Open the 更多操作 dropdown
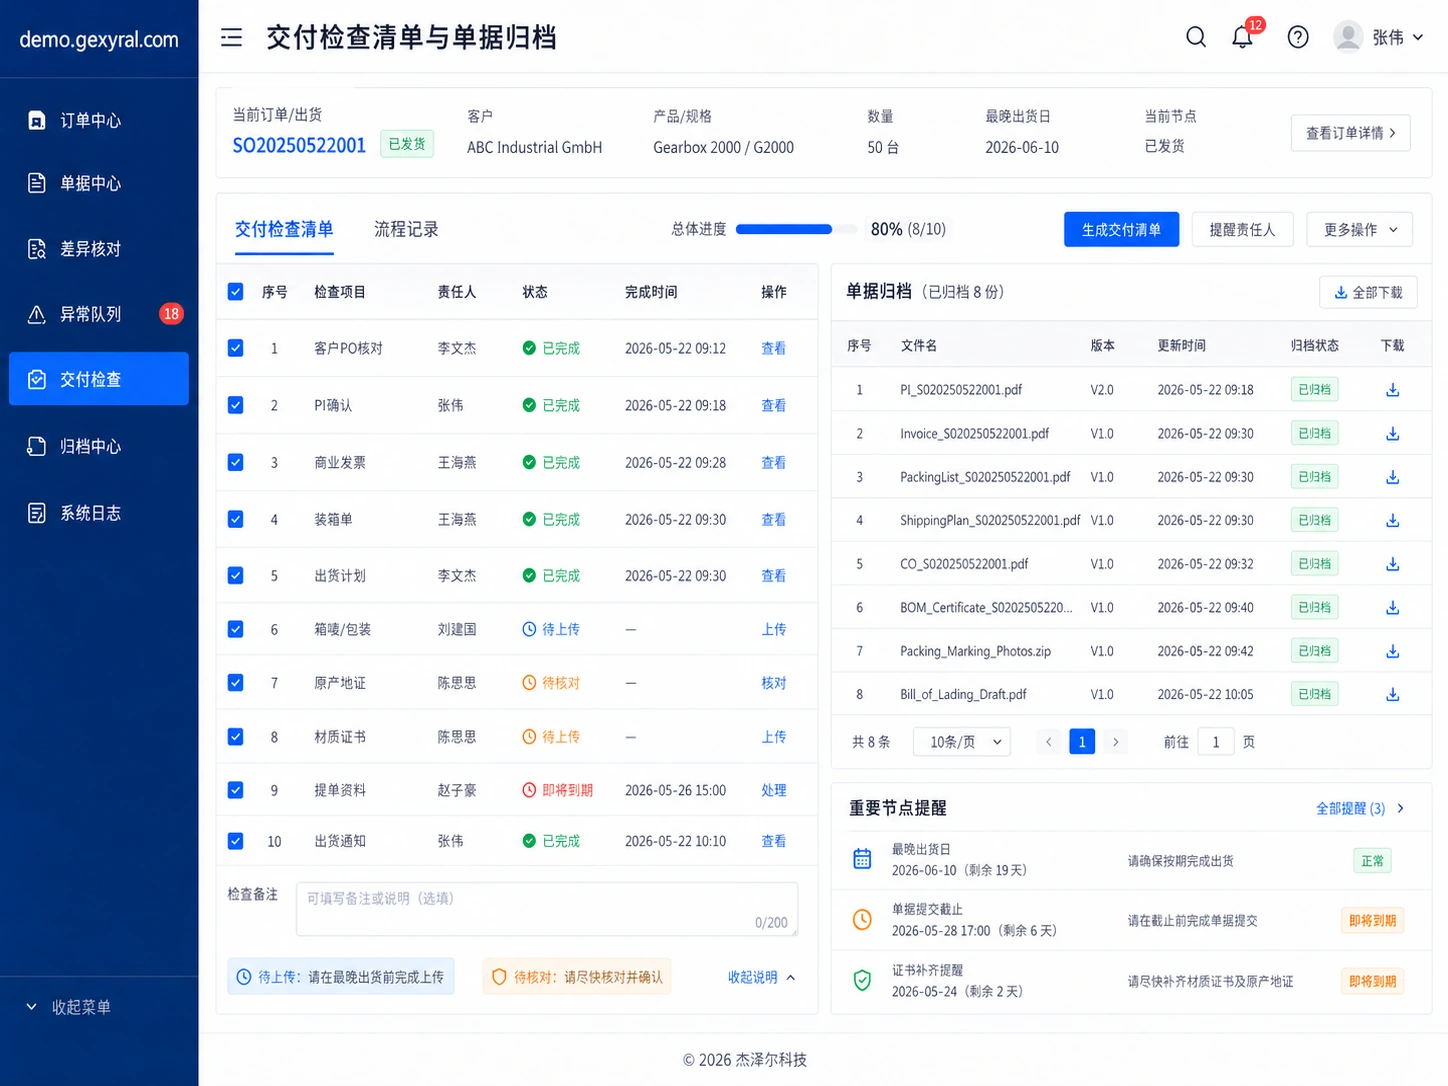 tap(1359, 230)
